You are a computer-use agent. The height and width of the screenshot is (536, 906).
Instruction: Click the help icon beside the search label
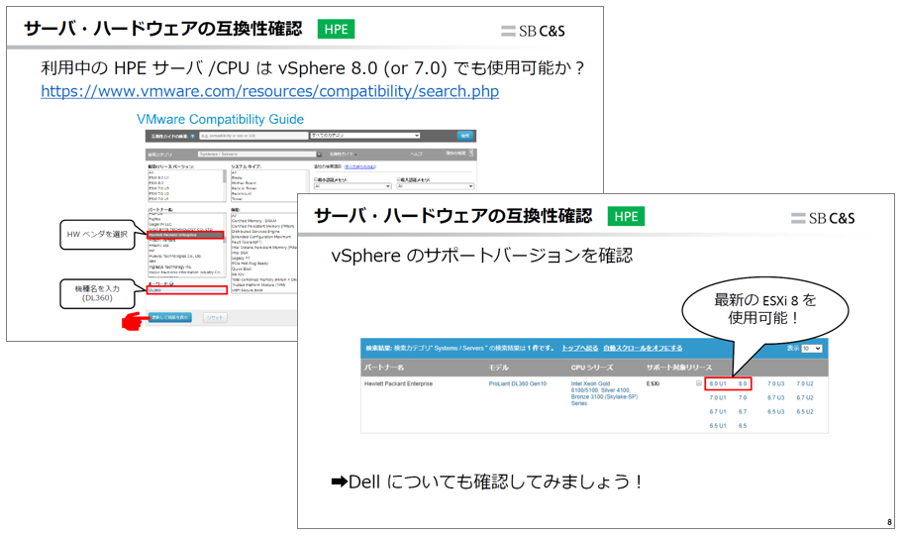point(192,136)
